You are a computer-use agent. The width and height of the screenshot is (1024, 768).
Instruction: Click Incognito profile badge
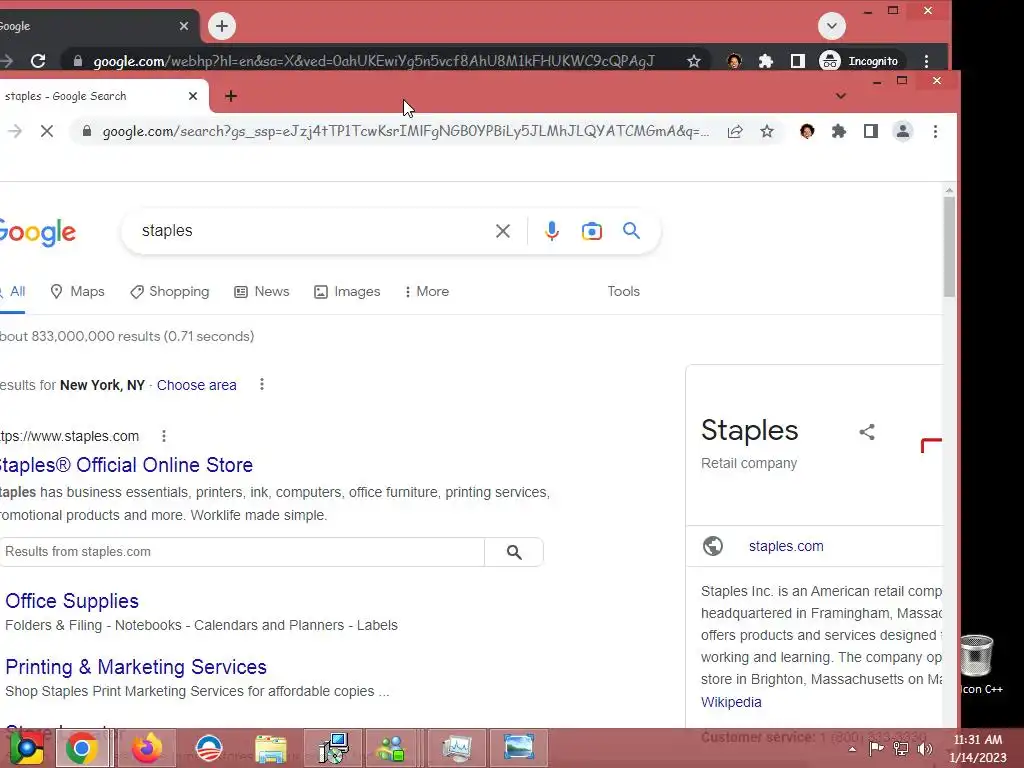(x=861, y=61)
